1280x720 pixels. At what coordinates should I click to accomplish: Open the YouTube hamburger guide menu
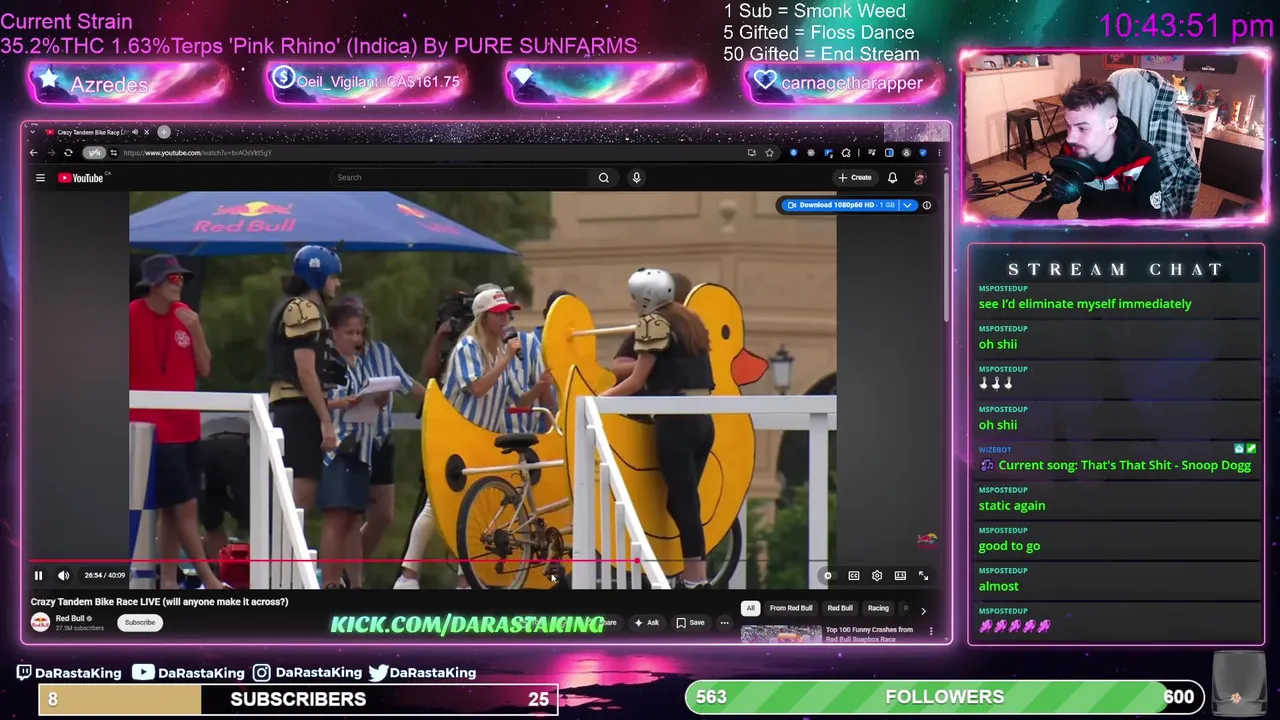40,178
